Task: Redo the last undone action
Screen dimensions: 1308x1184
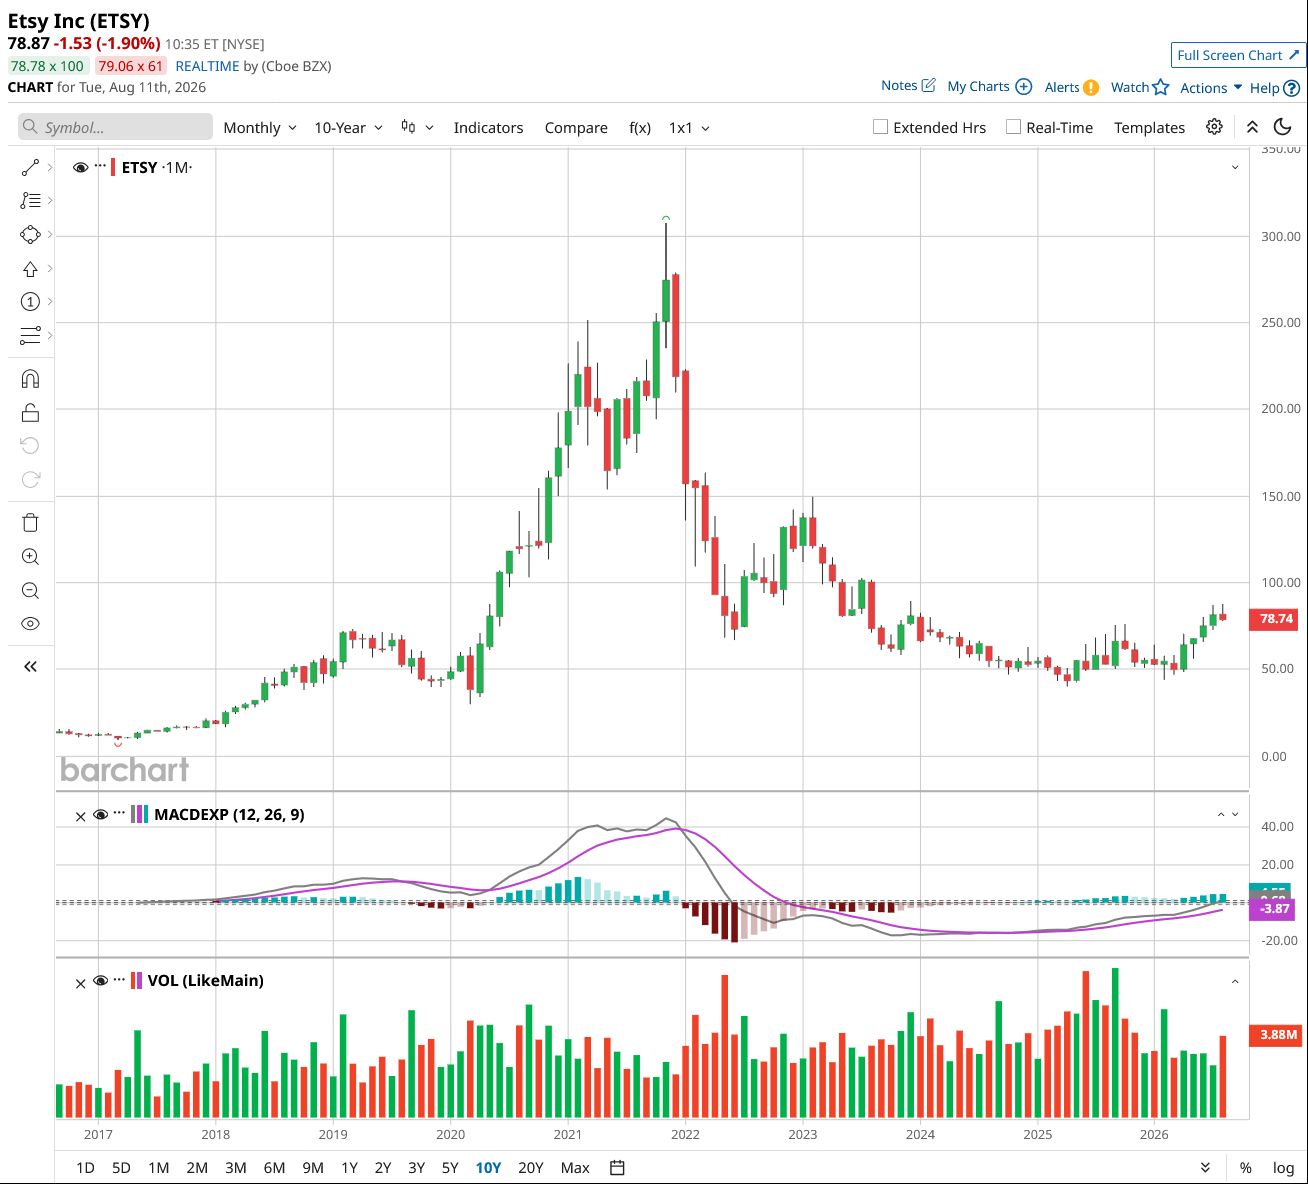Action: (x=30, y=479)
